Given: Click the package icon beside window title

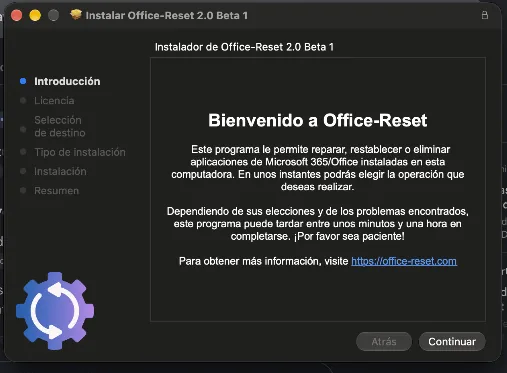Looking at the screenshot, I should (76, 14).
